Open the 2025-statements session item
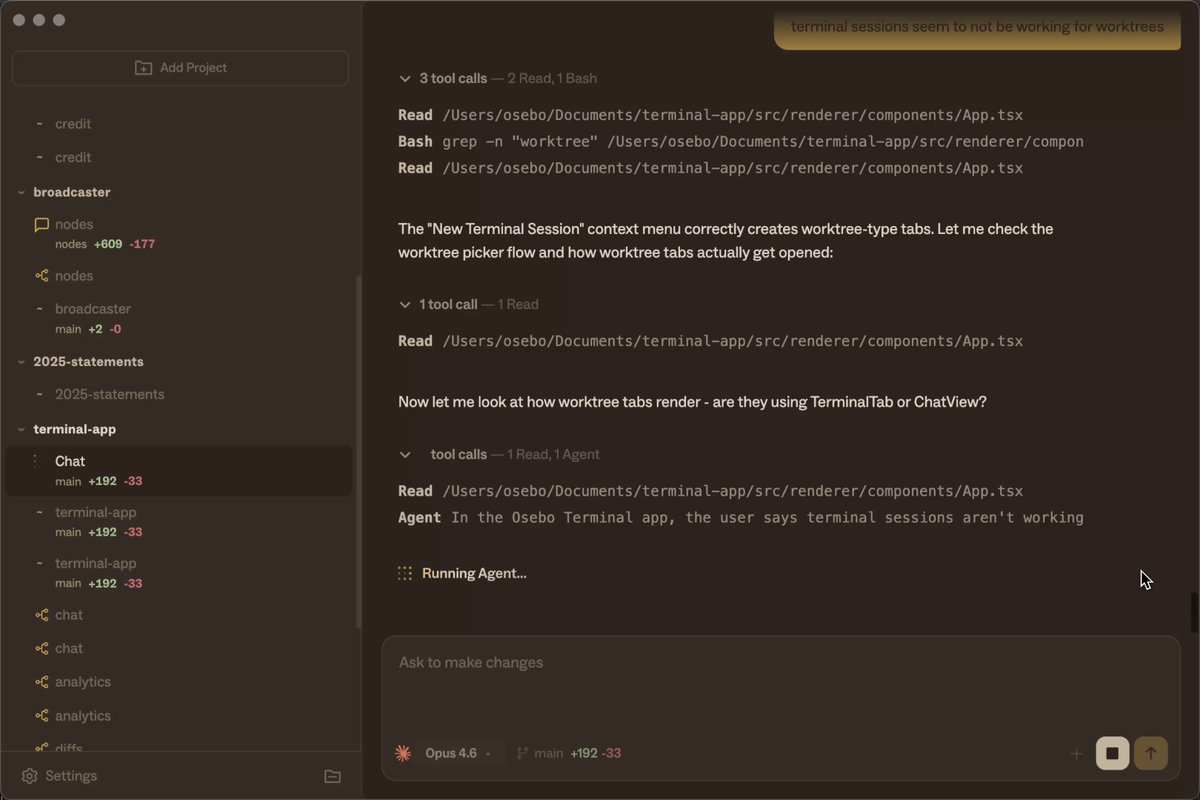Screen dimensions: 1200x800 179,394
